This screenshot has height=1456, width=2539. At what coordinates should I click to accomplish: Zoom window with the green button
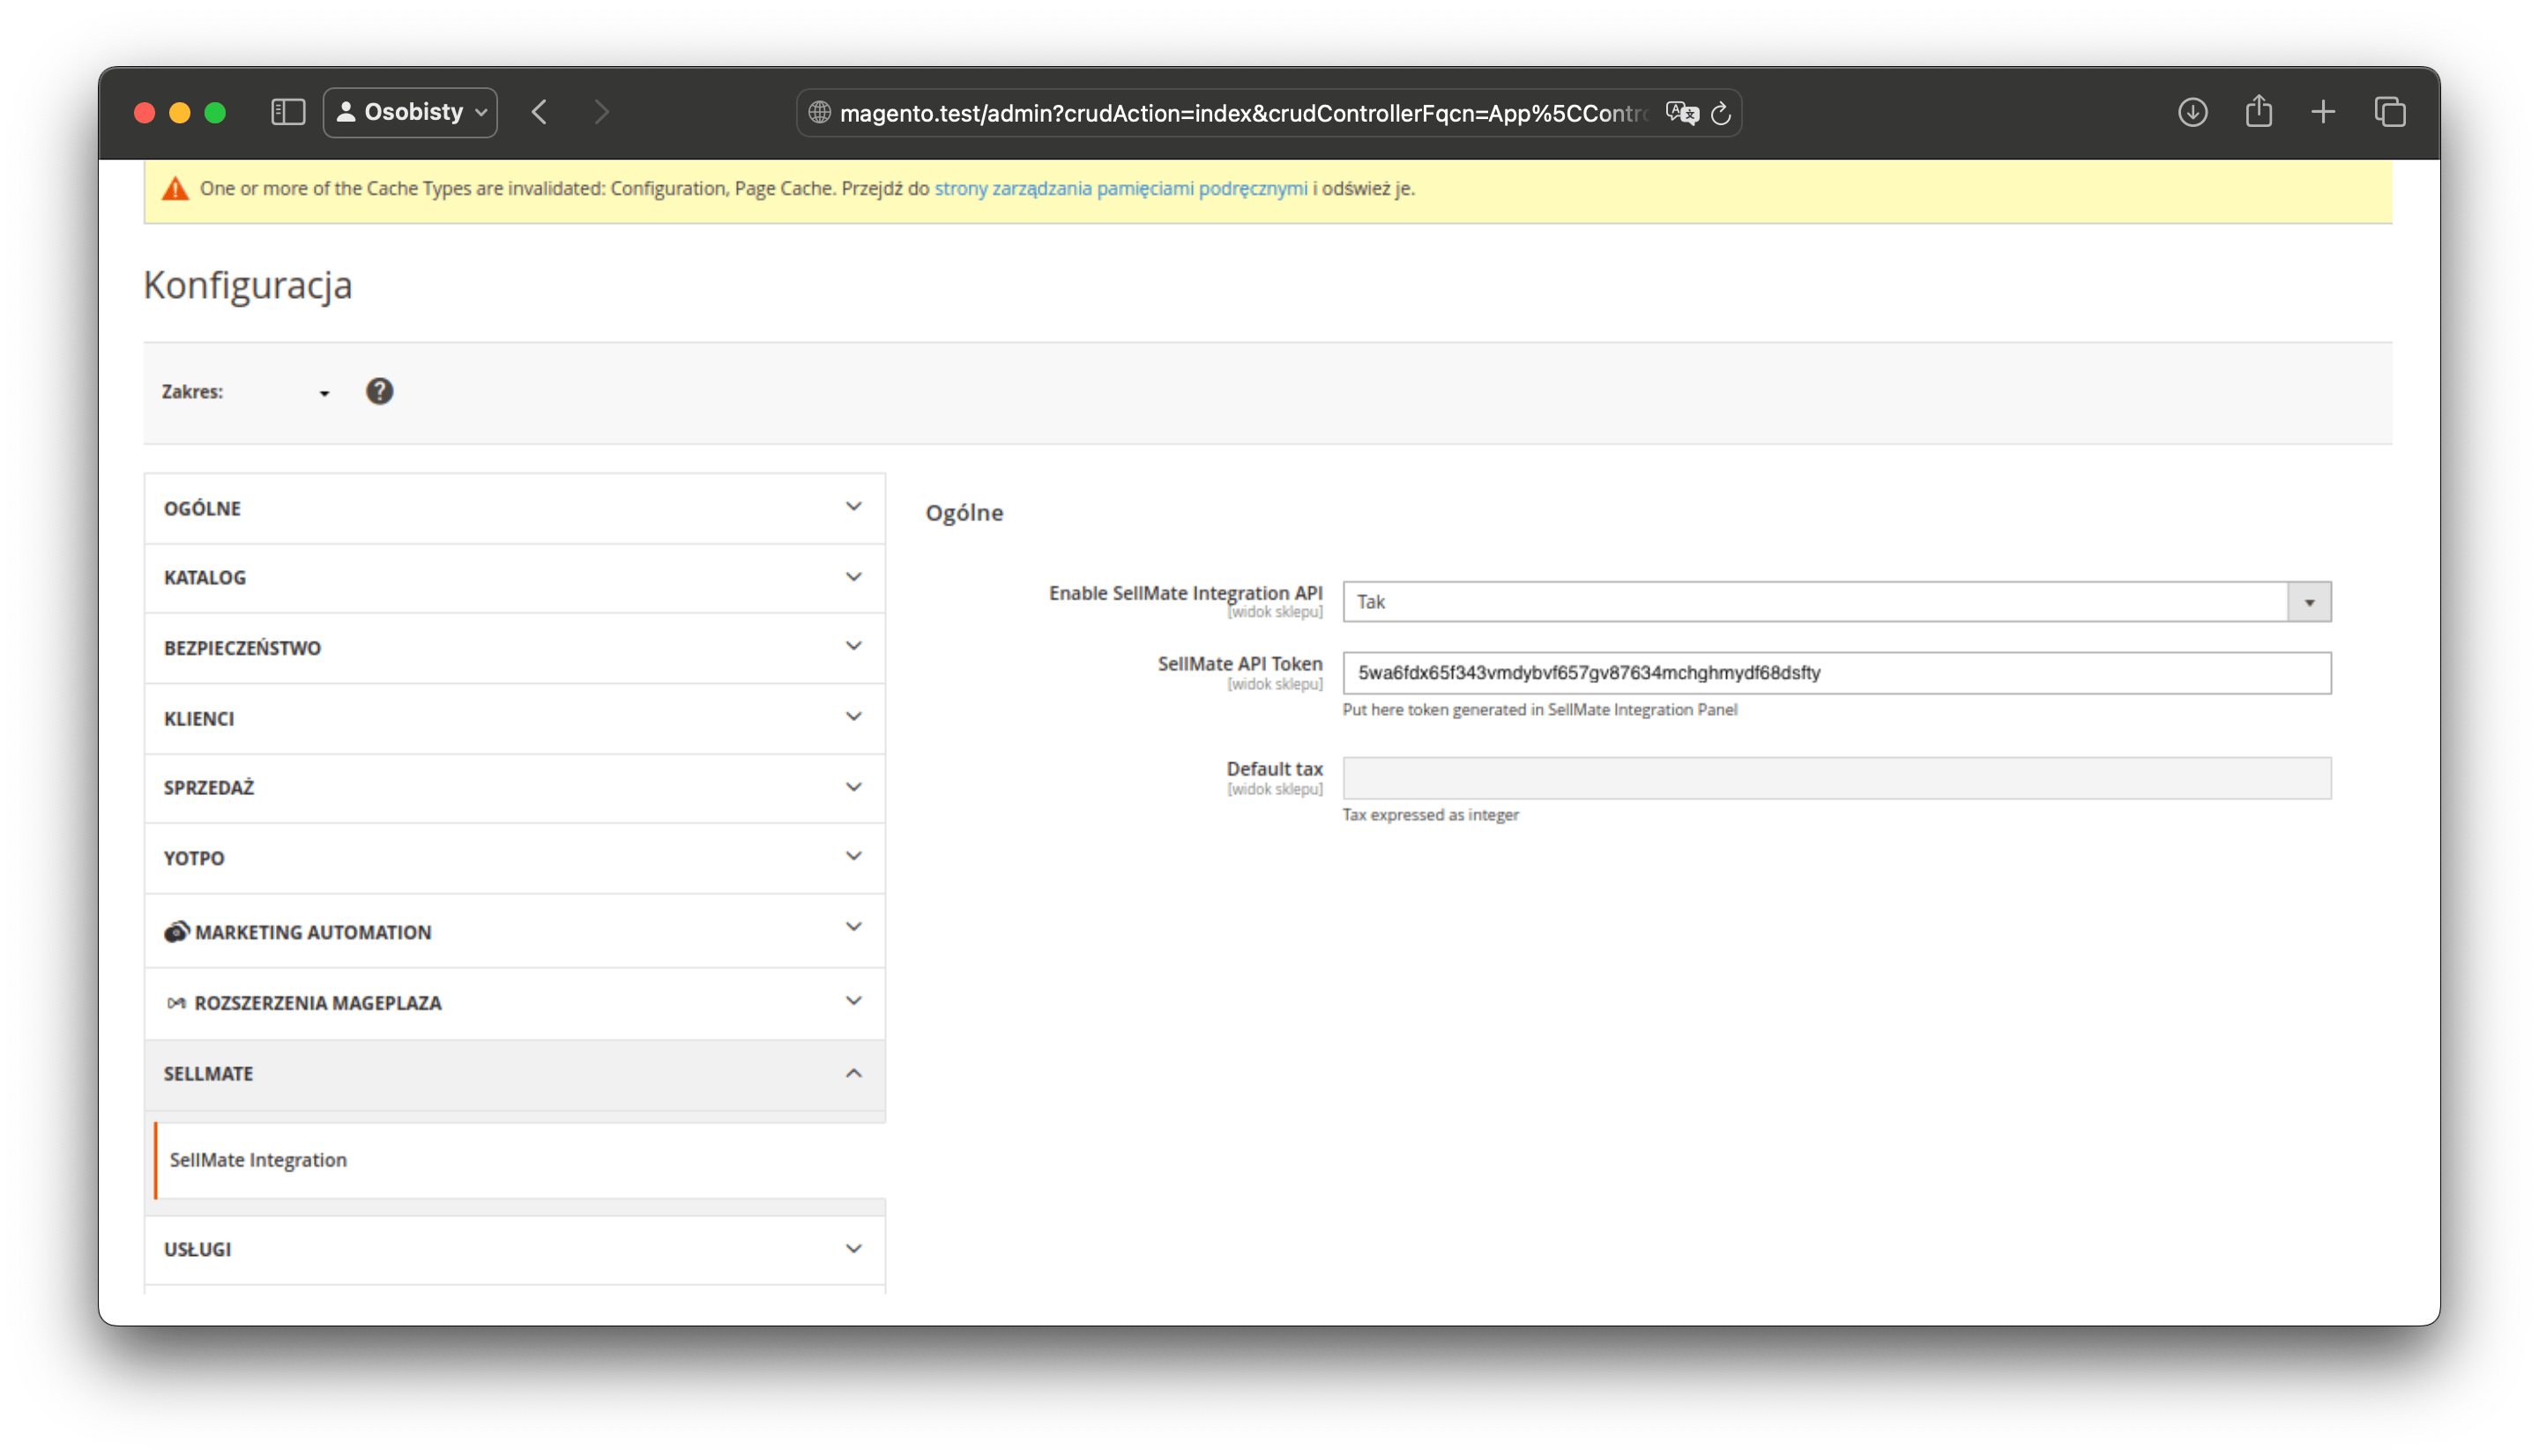tap(215, 113)
